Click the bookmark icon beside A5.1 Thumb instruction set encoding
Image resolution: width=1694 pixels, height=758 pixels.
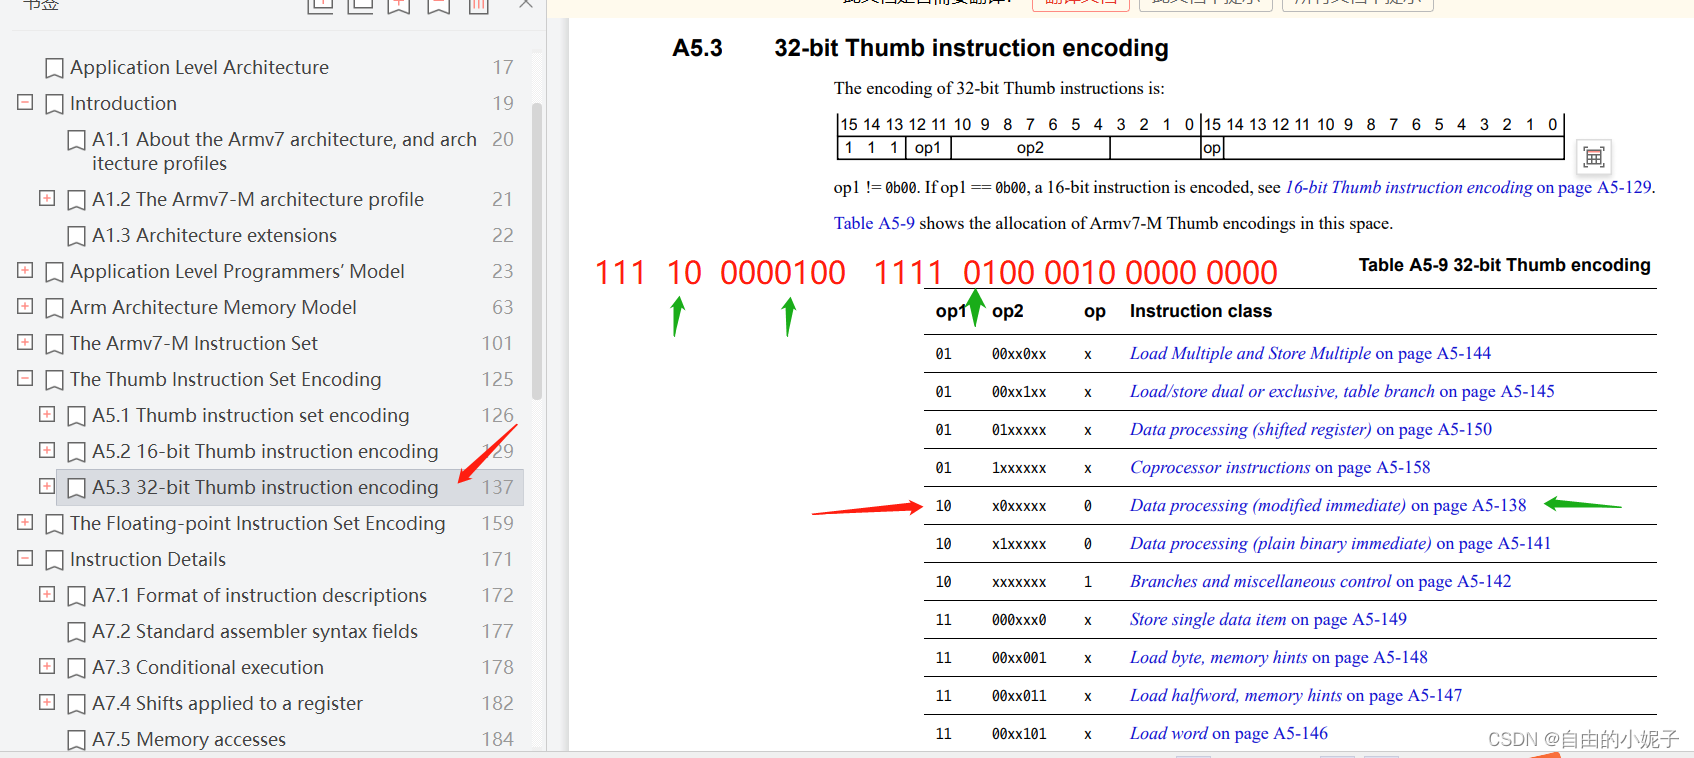point(76,416)
